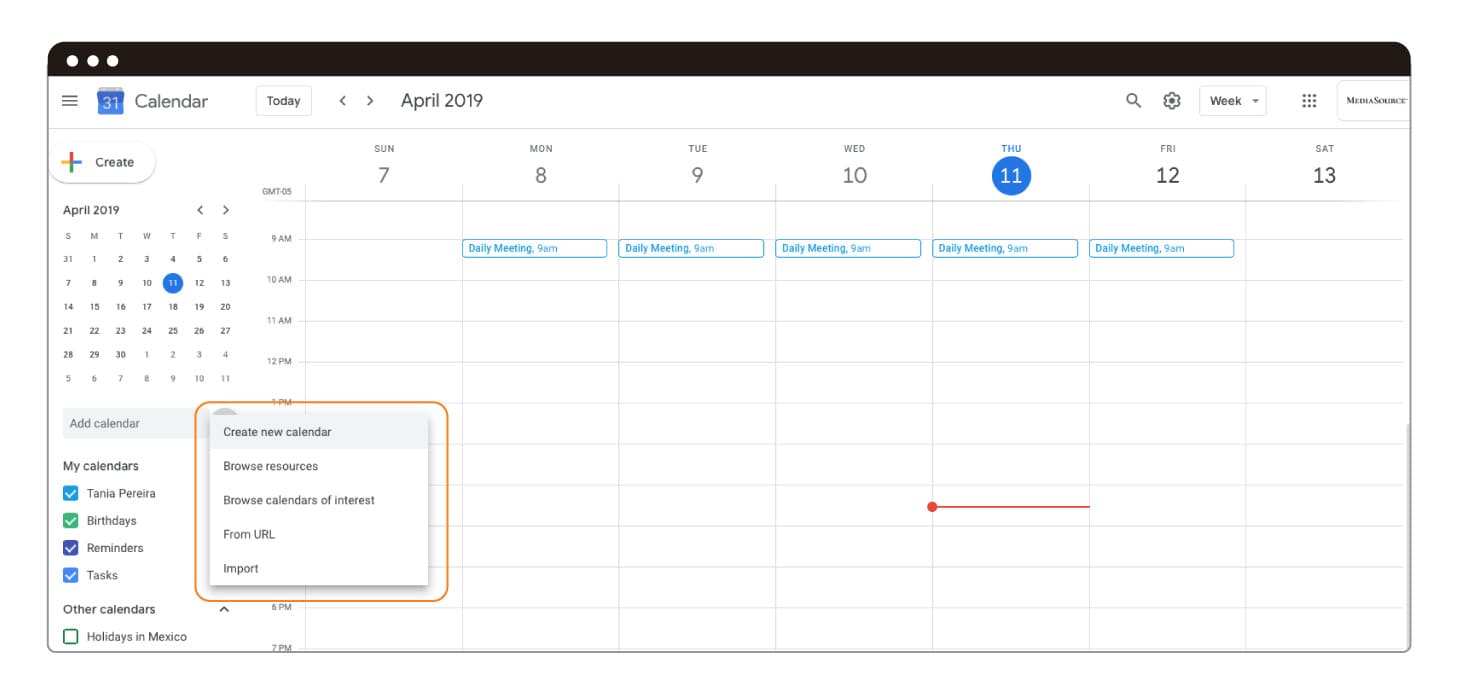
Task: Advance mini calendar to next month
Action: (x=226, y=210)
